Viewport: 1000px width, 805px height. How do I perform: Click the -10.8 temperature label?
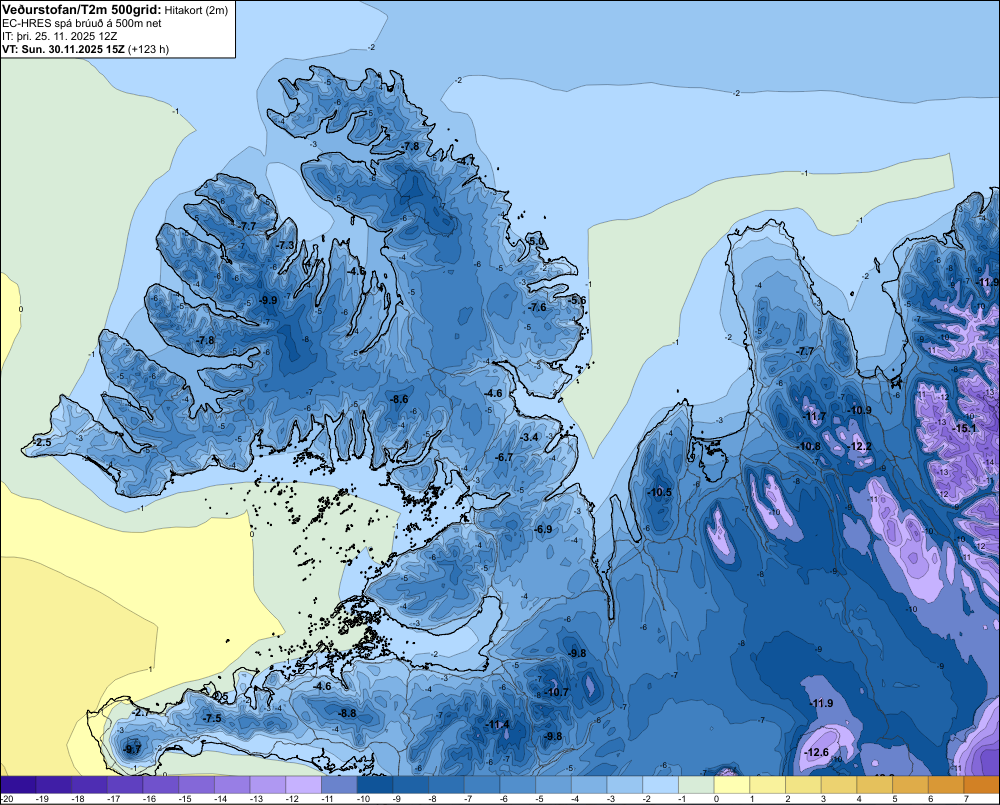(809, 447)
